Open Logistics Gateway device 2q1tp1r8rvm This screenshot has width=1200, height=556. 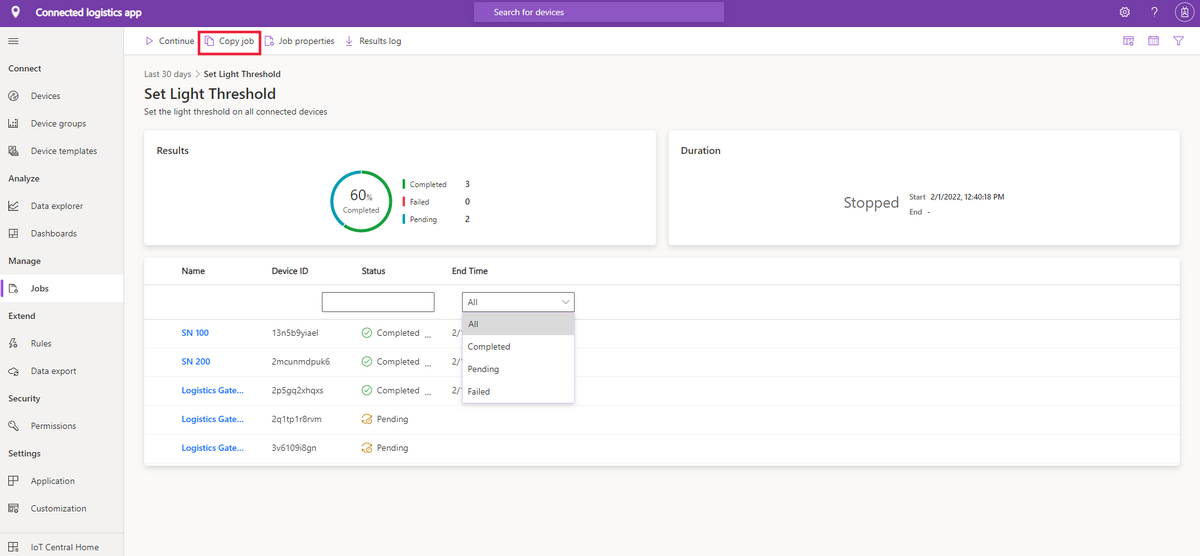coord(212,419)
